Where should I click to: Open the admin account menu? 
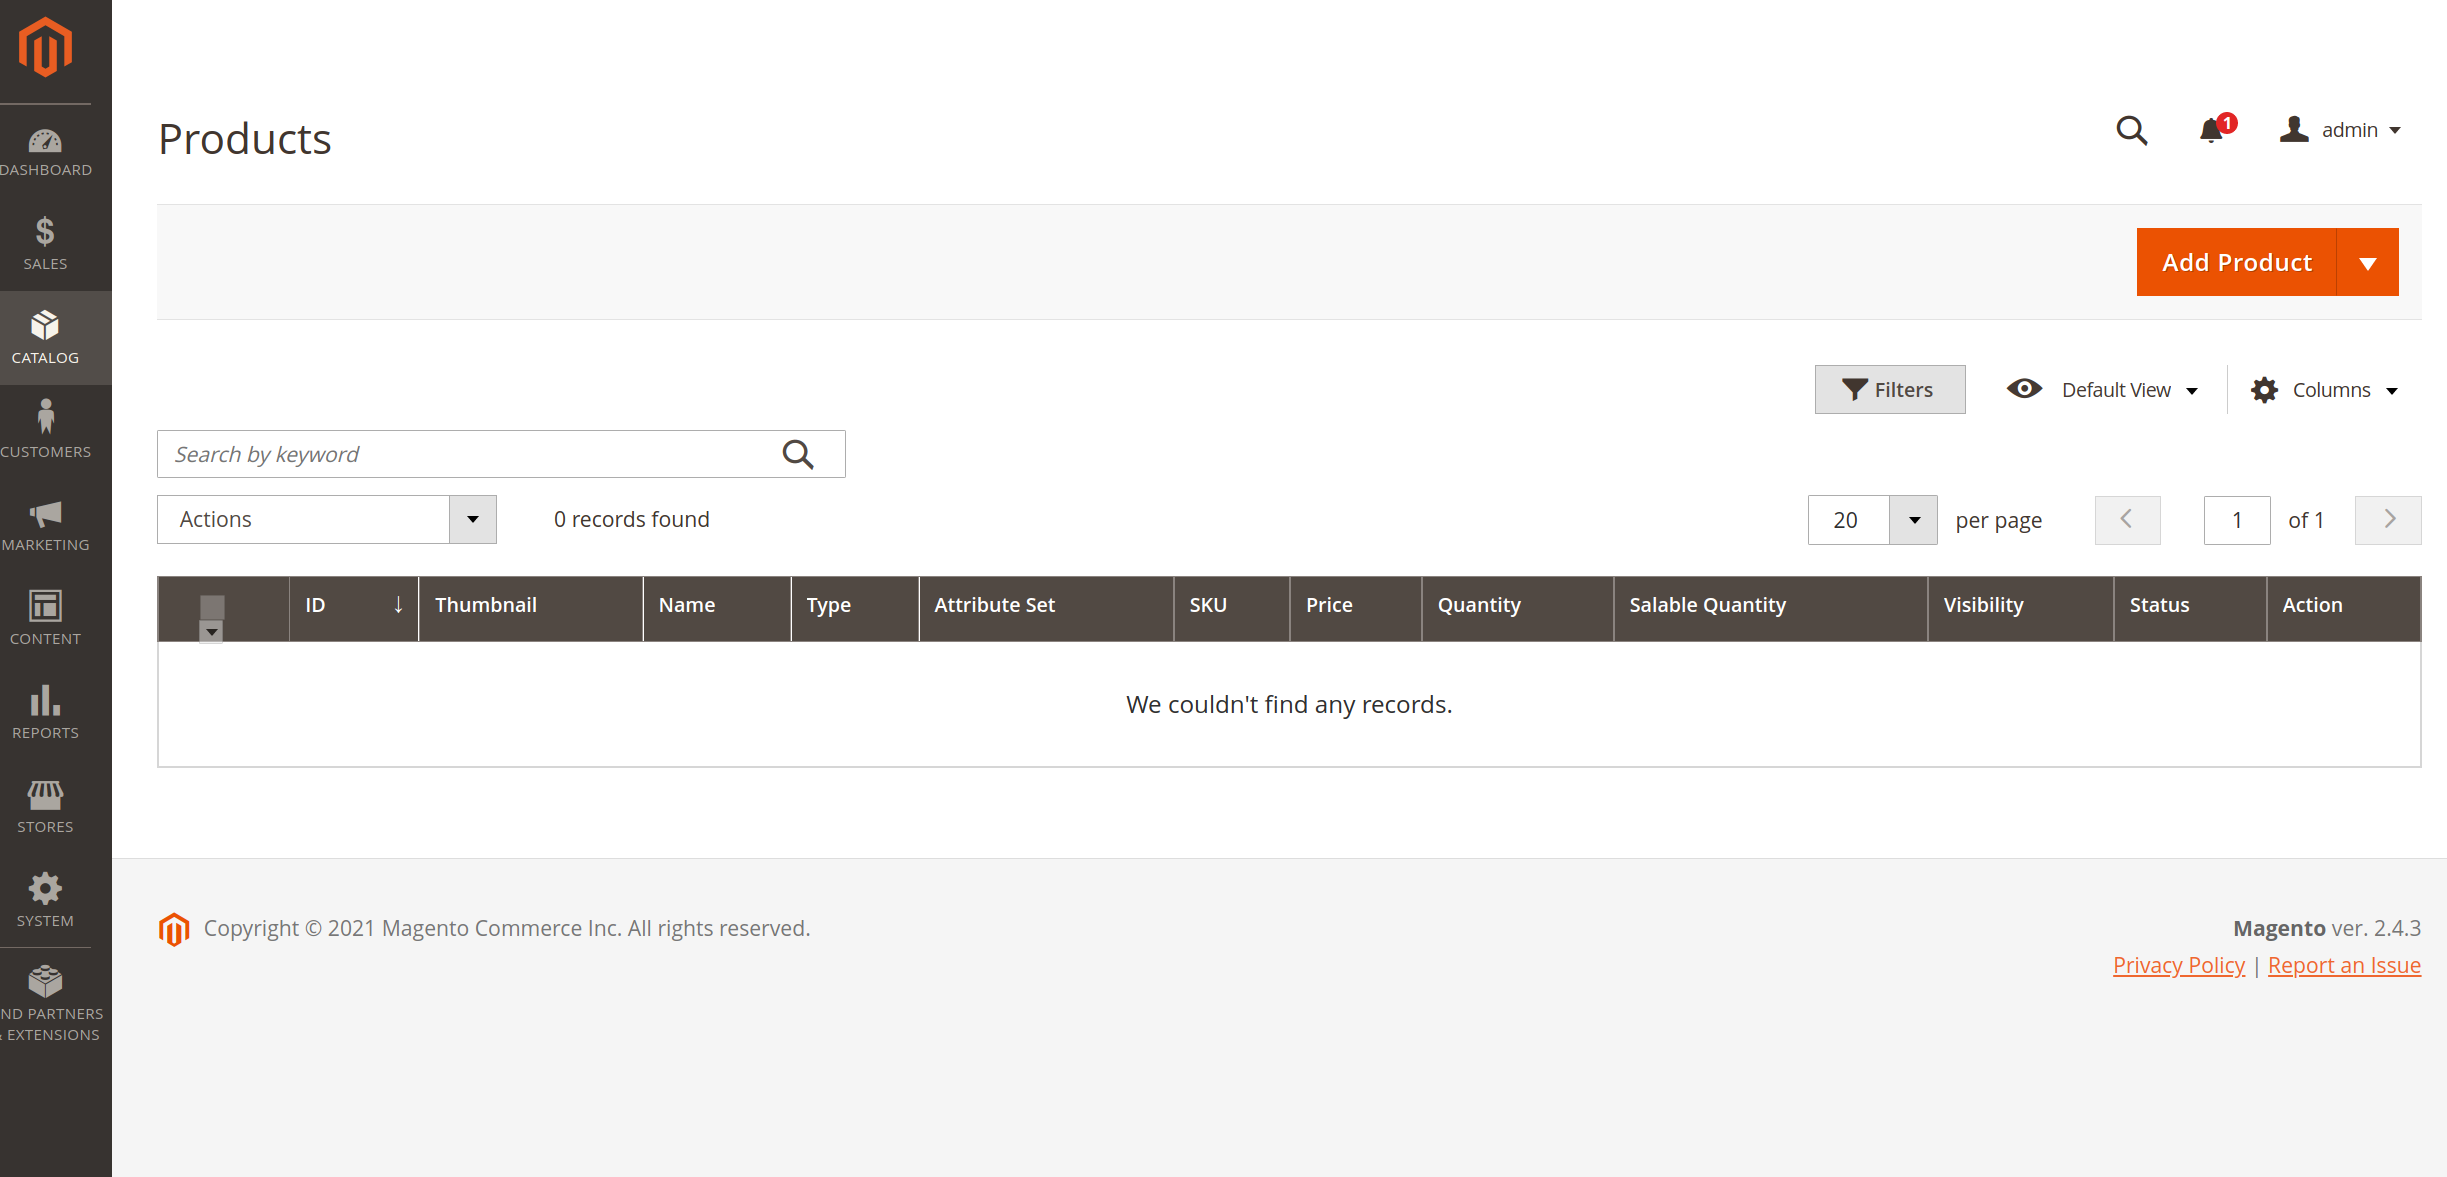2341,129
